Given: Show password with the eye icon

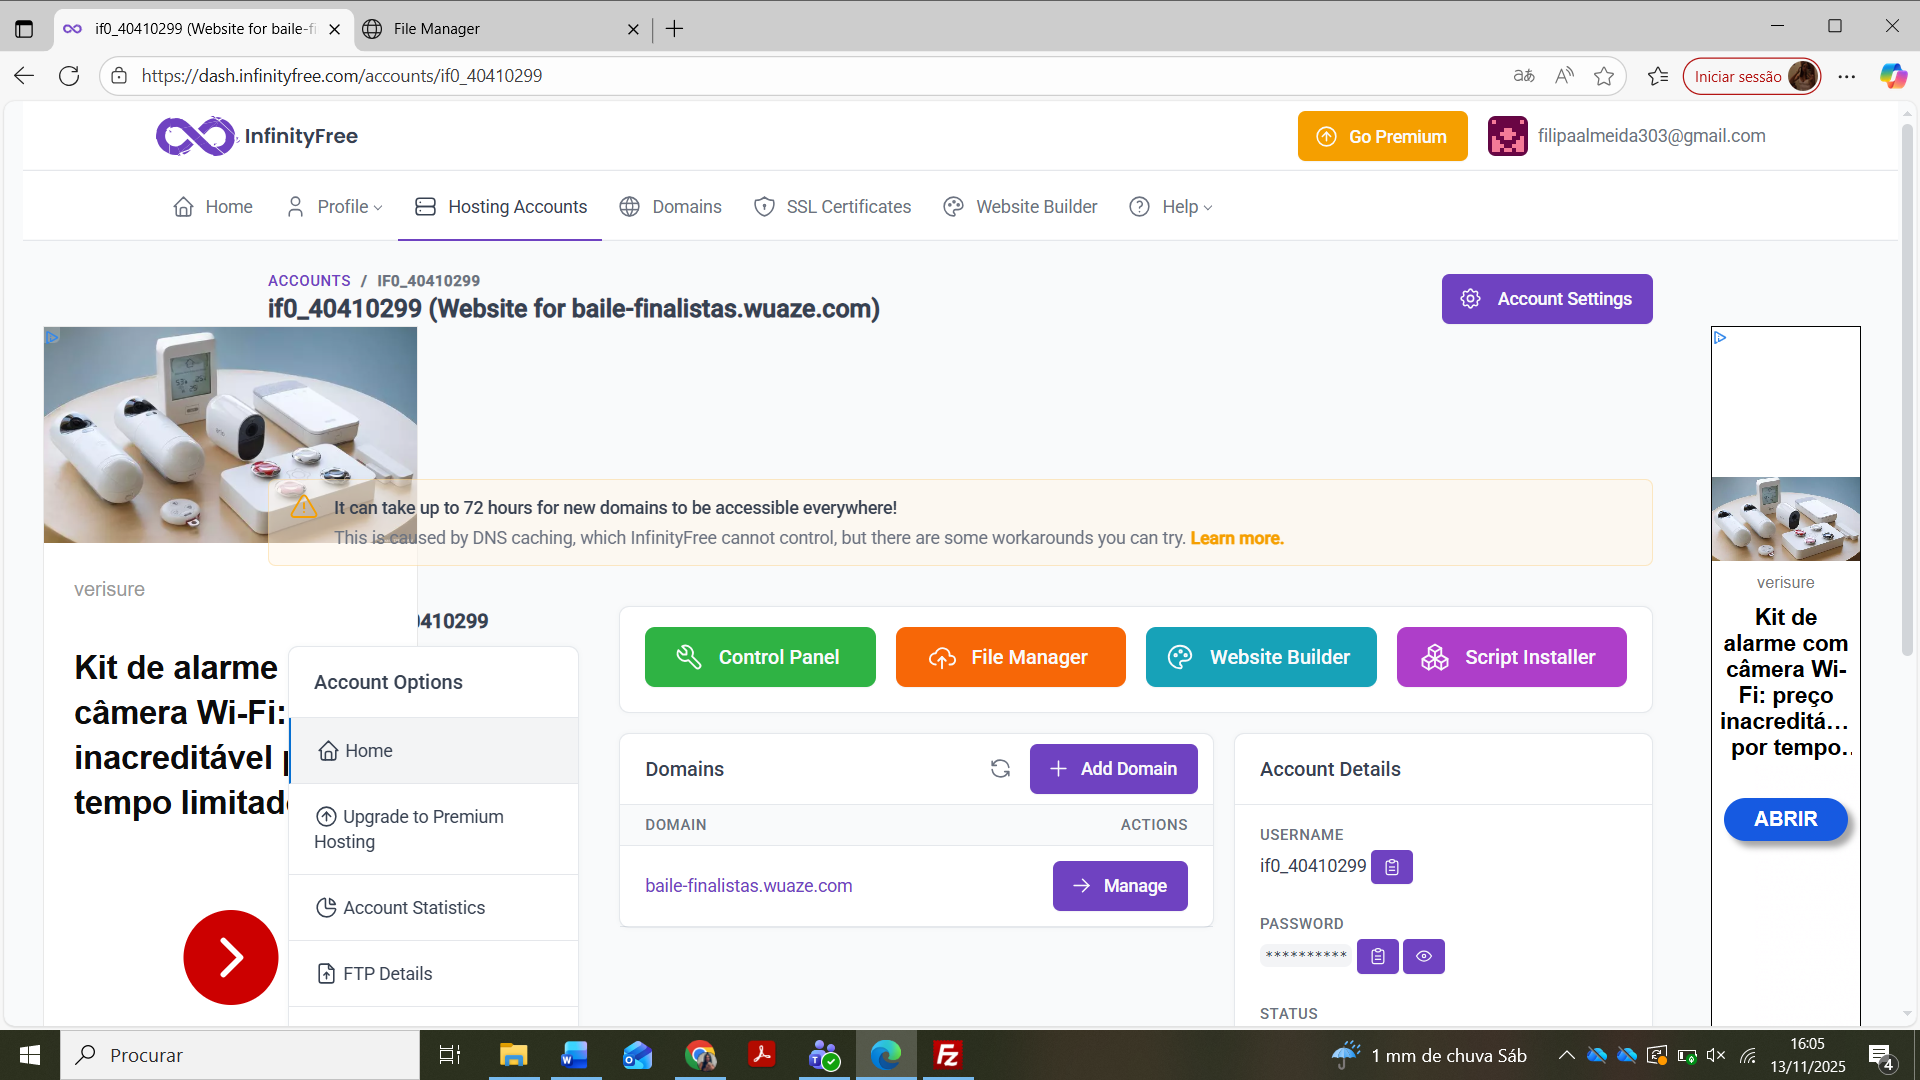Looking at the screenshot, I should 1423,957.
